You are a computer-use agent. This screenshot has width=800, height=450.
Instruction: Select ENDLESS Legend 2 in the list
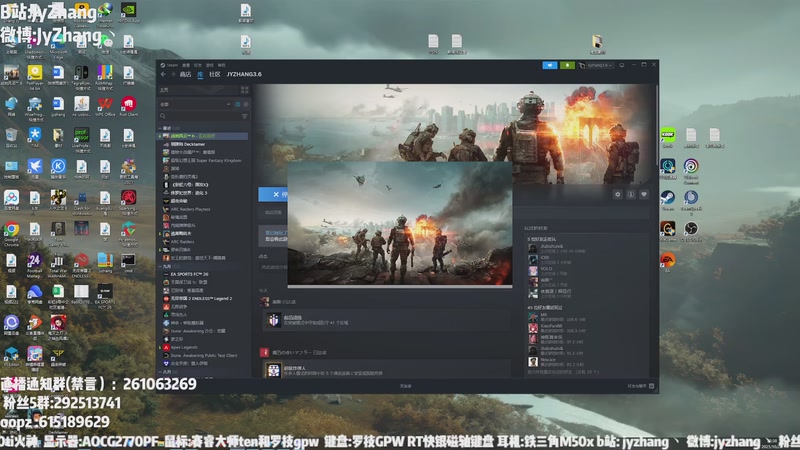click(197, 298)
